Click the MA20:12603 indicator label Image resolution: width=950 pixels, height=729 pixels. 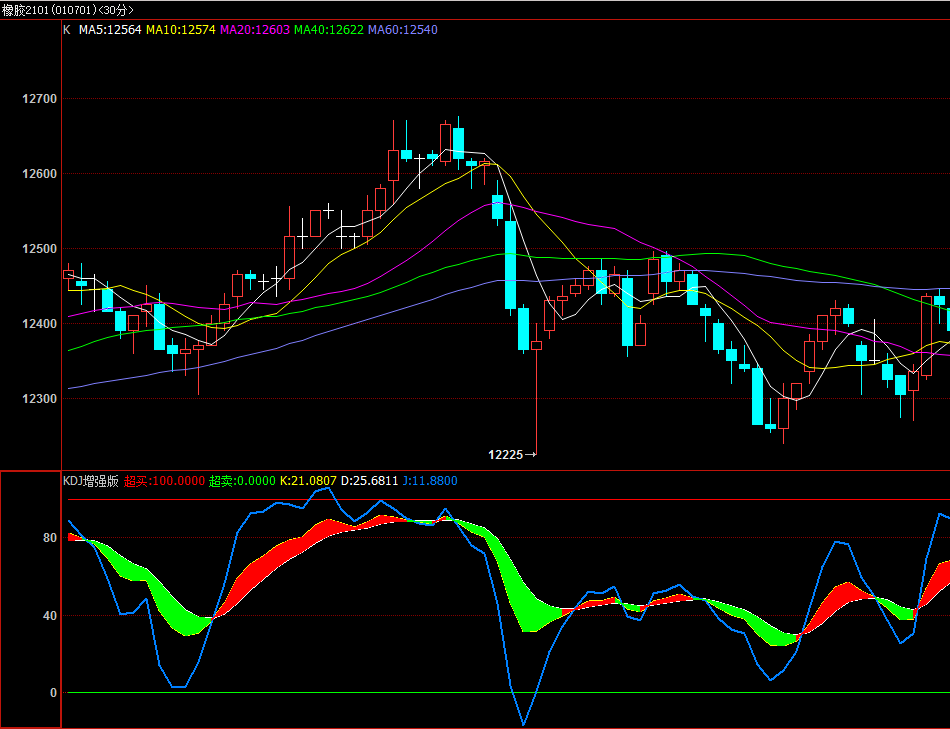click(x=255, y=30)
